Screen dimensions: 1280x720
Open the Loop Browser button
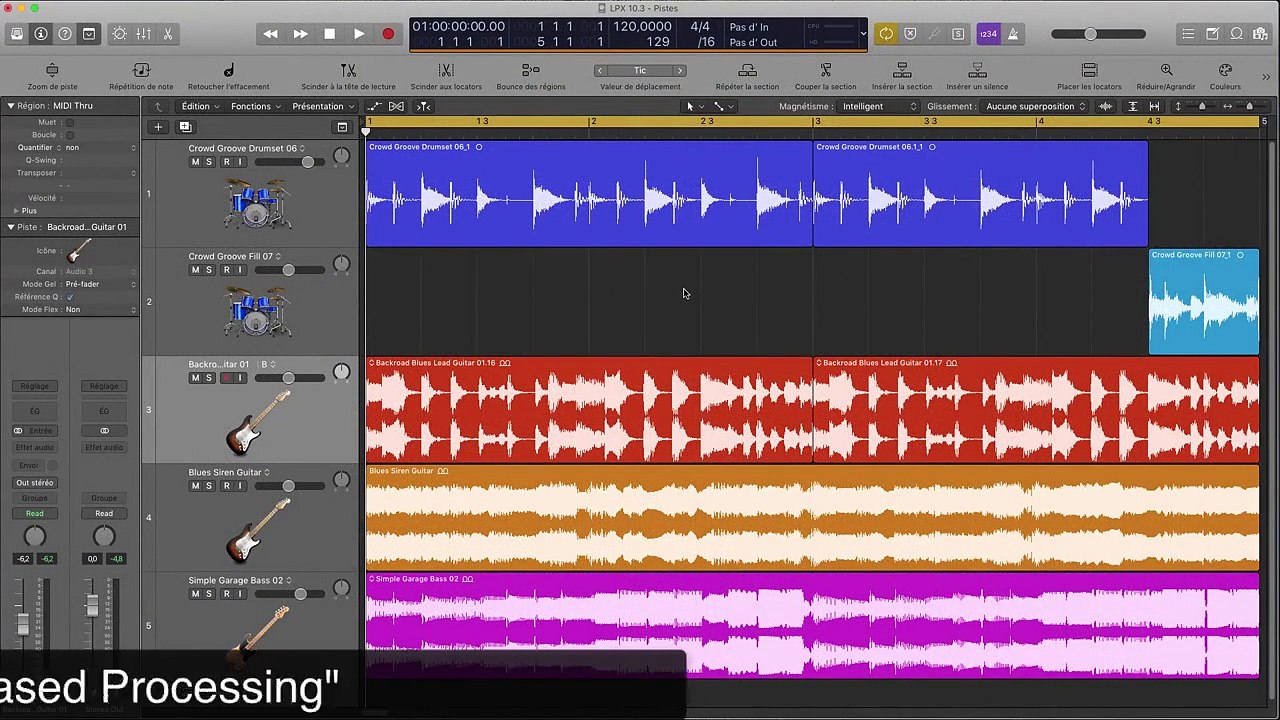(x=1237, y=34)
